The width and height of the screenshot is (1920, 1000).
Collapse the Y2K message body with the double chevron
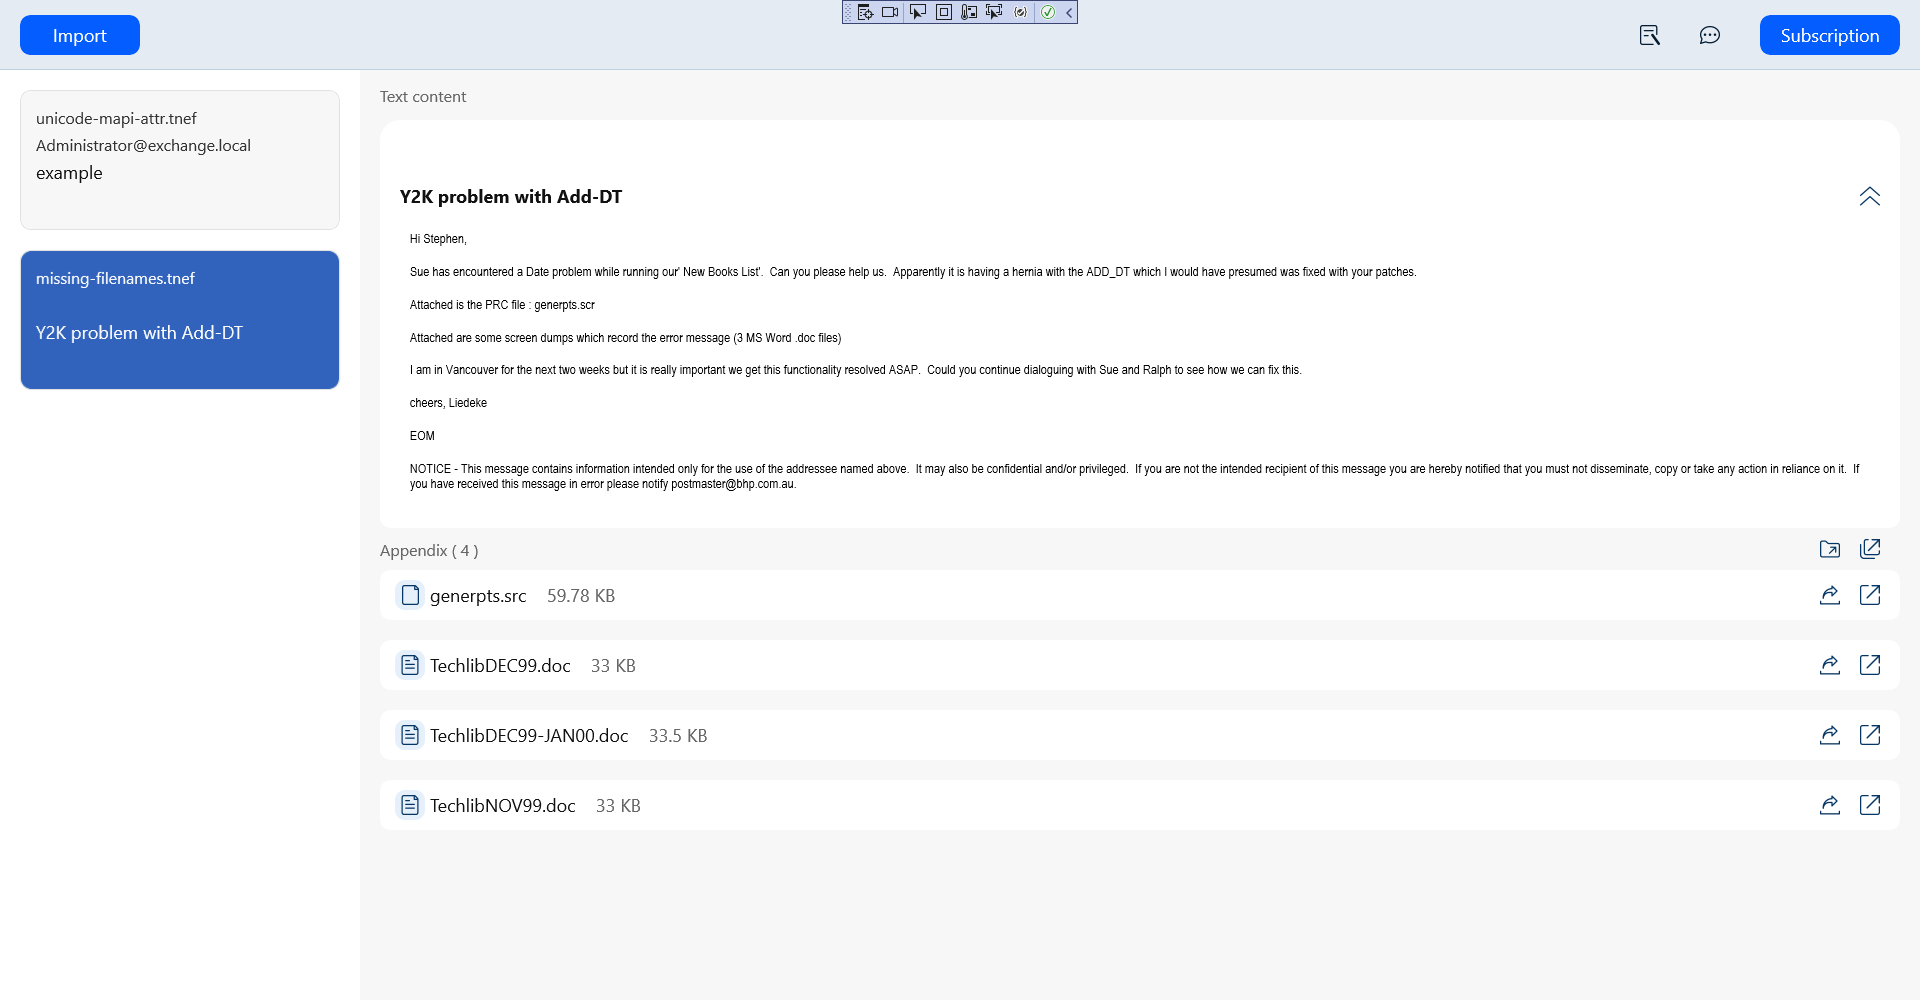(1870, 197)
